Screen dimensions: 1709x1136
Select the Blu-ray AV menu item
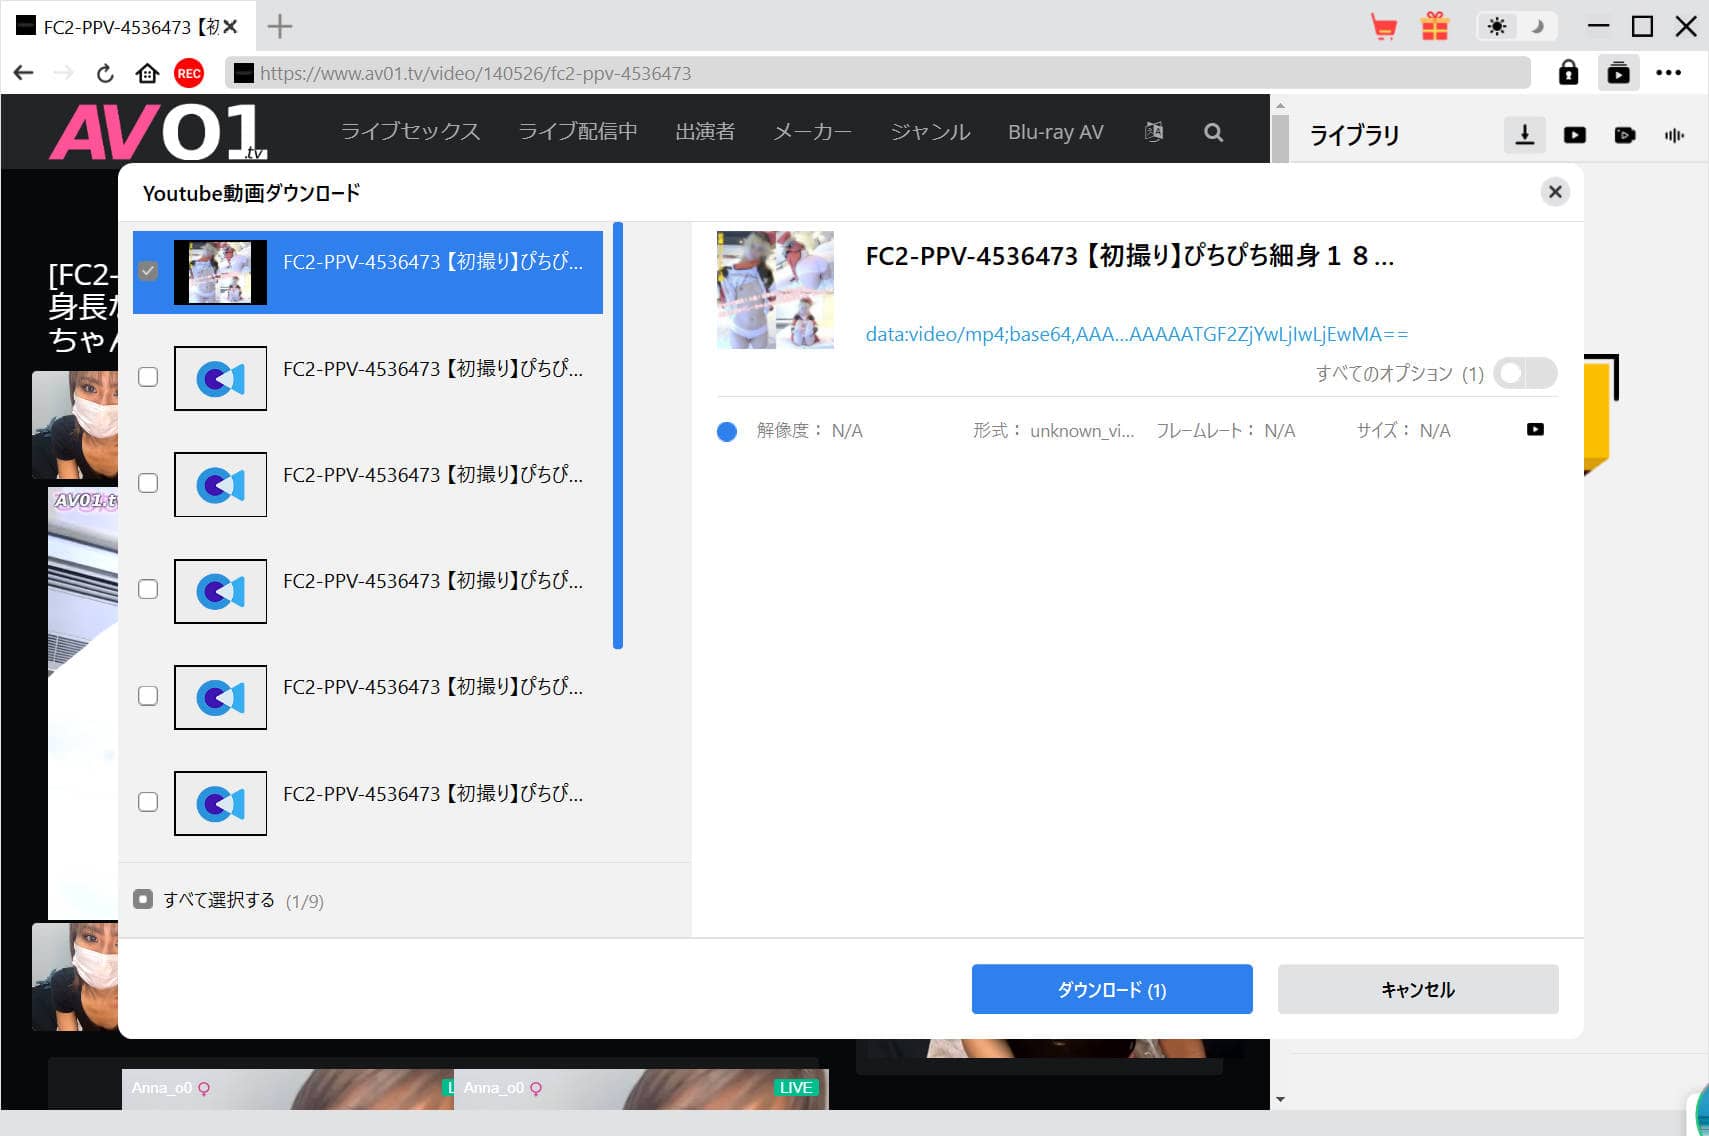tap(1055, 131)
